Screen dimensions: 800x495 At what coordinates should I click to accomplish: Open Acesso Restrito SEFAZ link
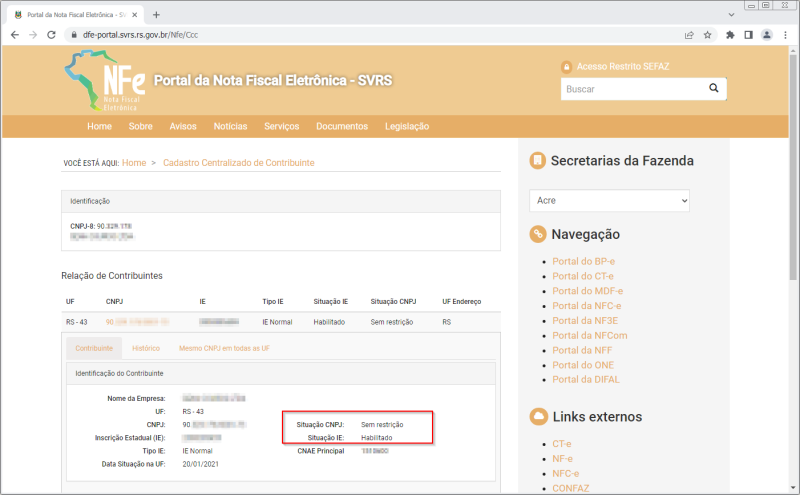pos(622,66)
